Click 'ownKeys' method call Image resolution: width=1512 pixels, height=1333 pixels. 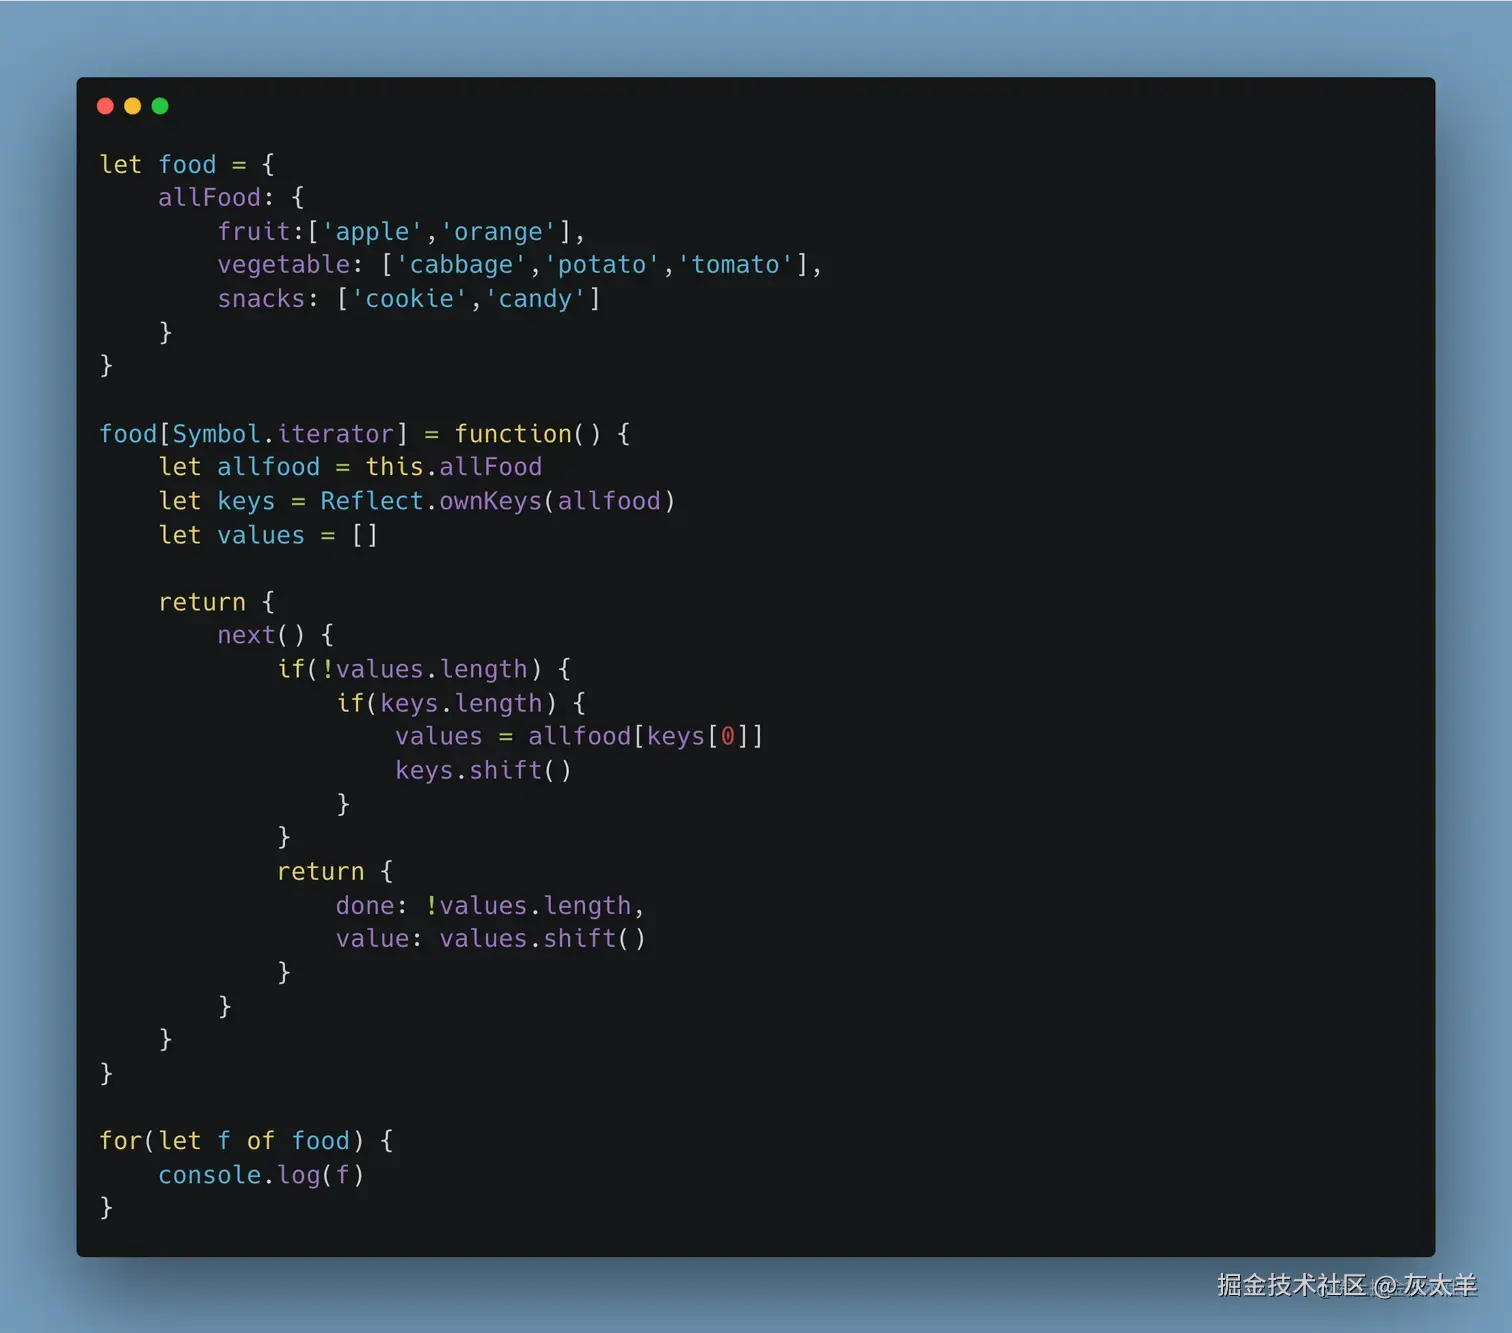(x=490, y=501)
